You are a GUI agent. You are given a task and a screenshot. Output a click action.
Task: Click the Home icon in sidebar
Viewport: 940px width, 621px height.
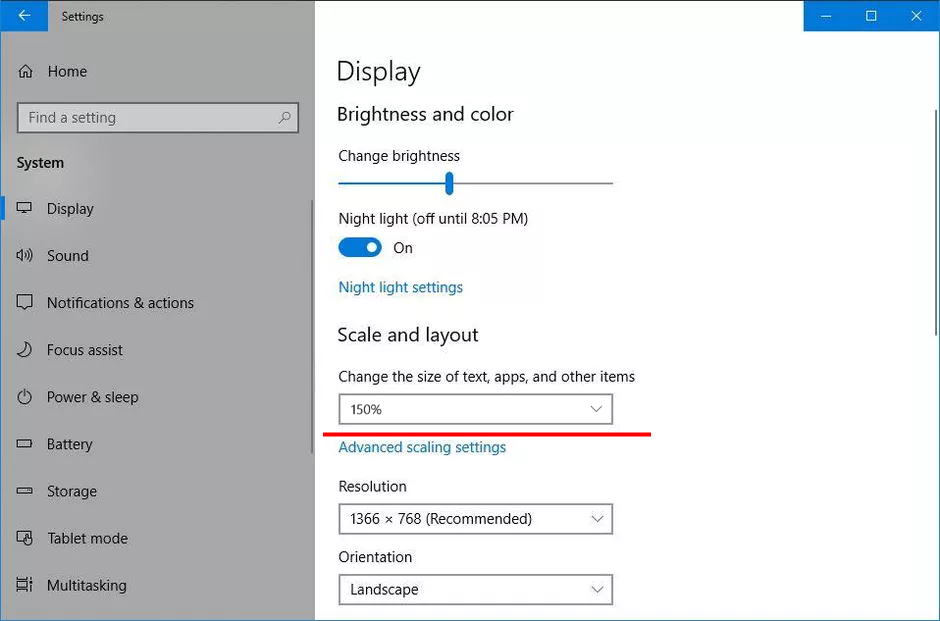pos(25,72)
